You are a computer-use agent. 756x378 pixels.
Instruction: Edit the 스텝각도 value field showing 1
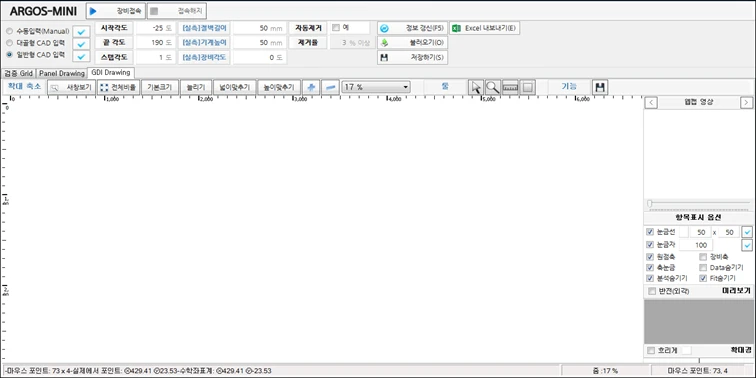click(x=155, y=57)
